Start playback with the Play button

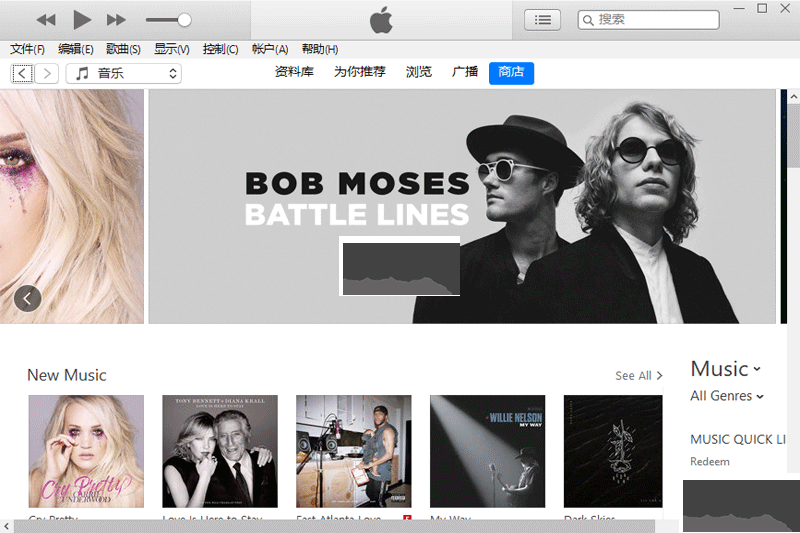(x=82, y=20)
